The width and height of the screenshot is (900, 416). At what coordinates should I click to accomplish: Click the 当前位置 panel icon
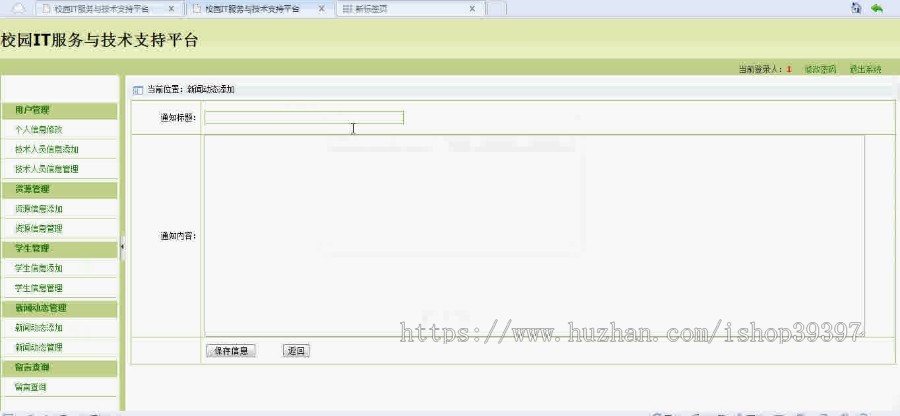pos(138,90)
